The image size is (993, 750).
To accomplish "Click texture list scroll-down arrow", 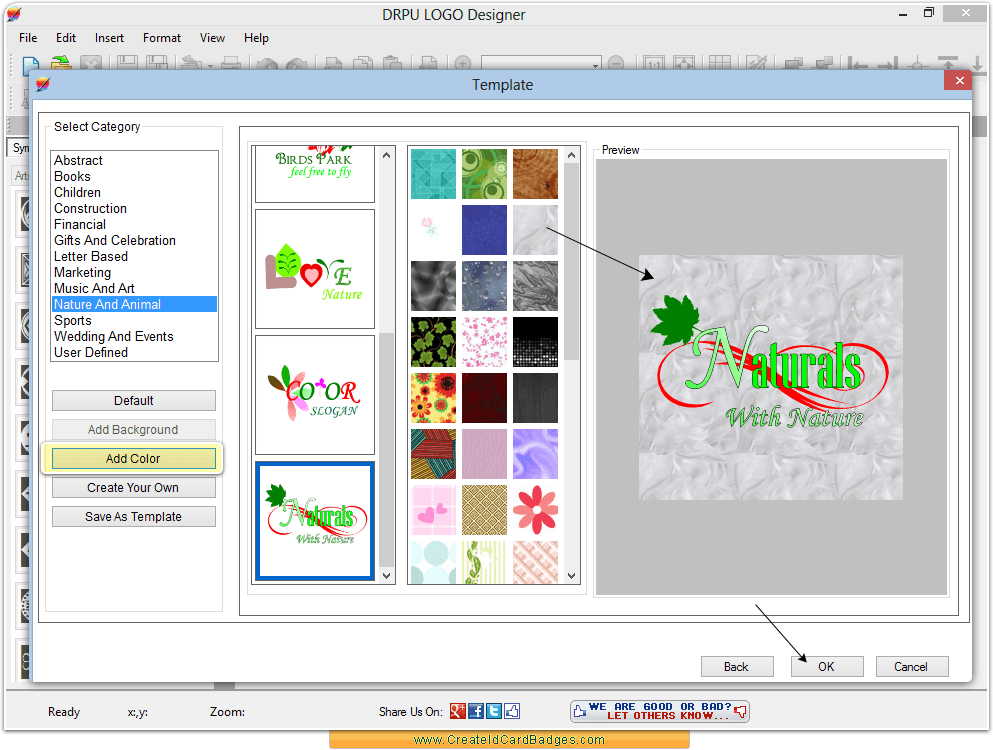I will 571,575.
